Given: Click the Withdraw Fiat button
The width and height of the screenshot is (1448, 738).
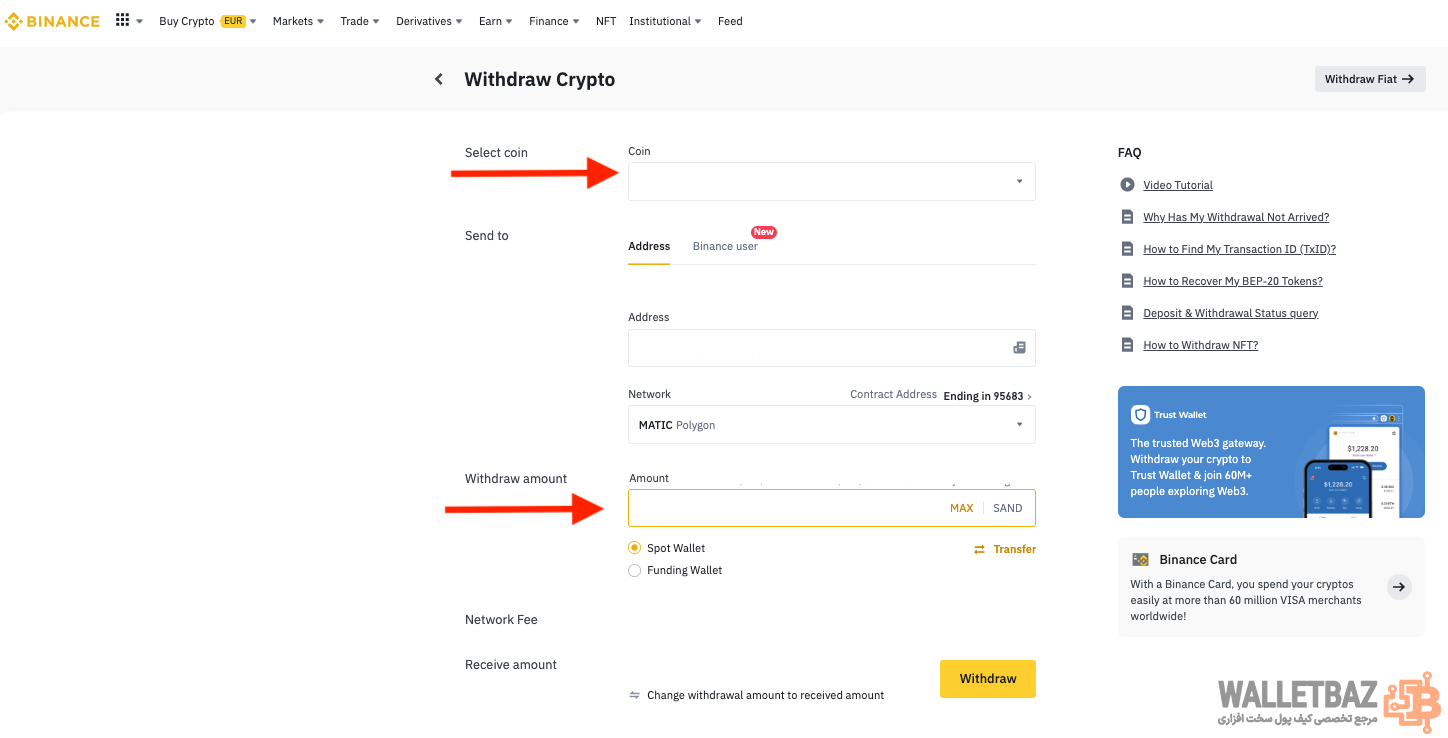Looking at the screenshot, I should 1369,79.
